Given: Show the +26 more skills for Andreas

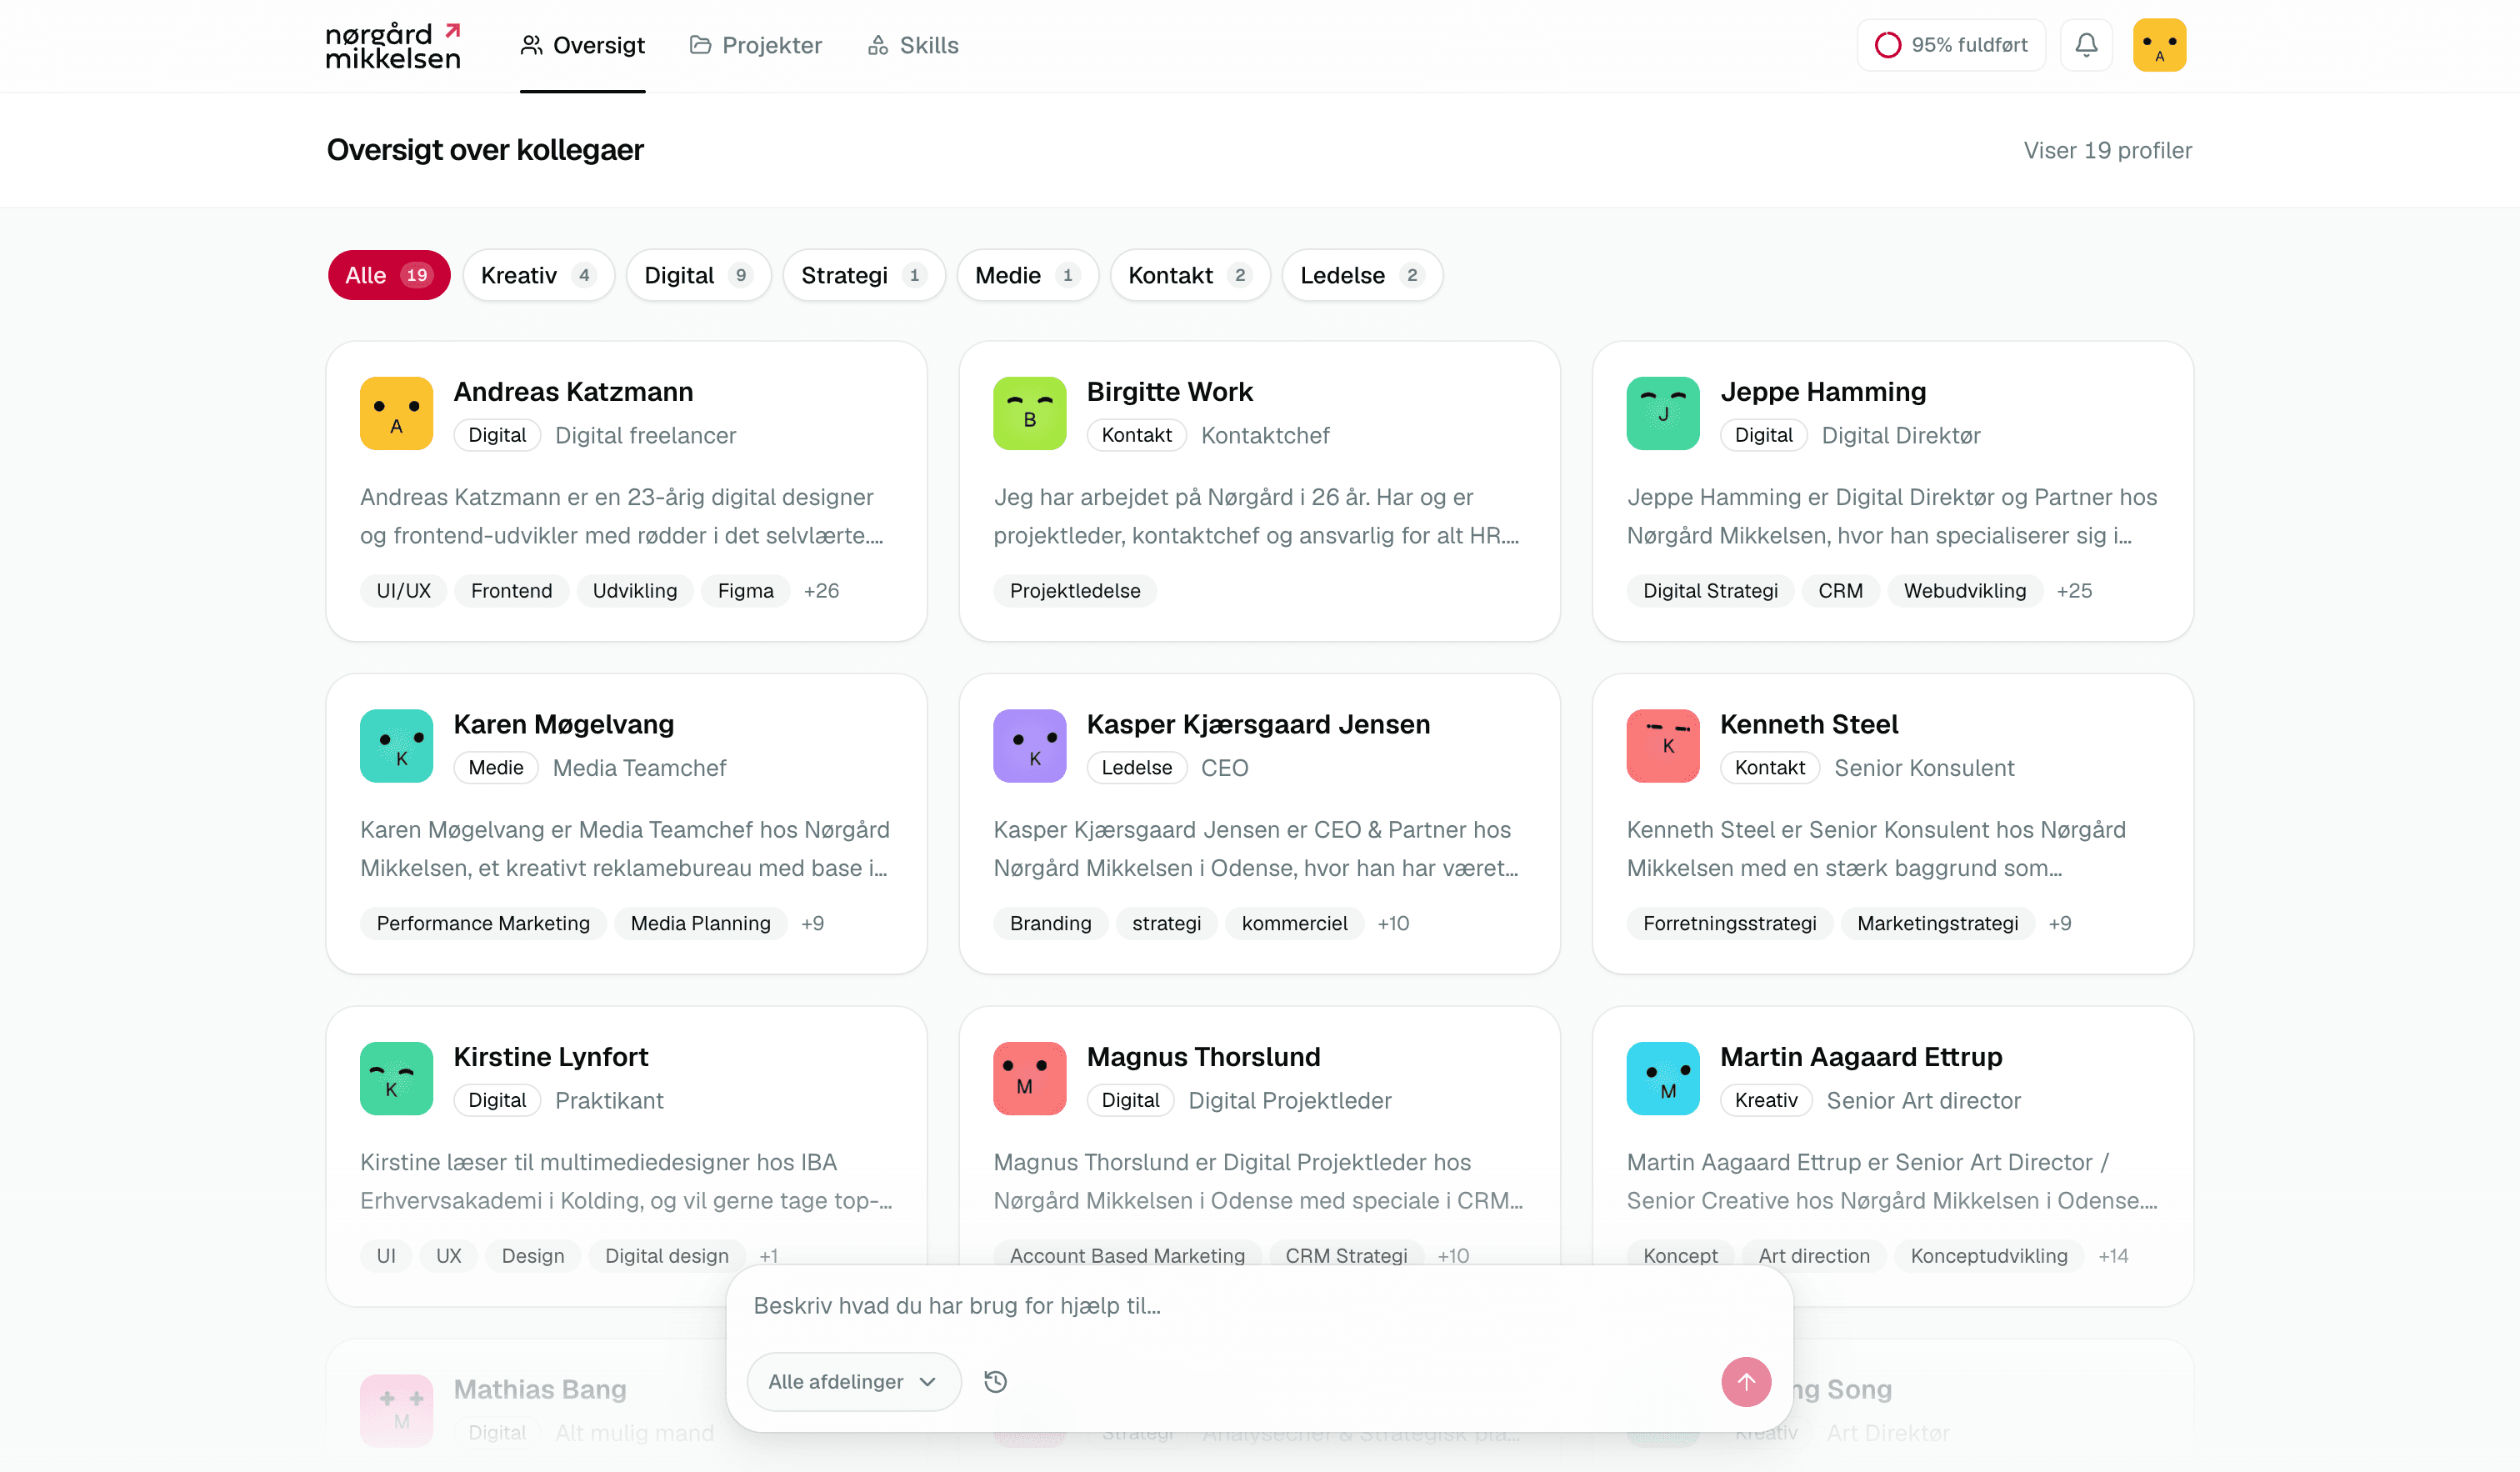Looking at the screenshot, I should tap(821, 591).
